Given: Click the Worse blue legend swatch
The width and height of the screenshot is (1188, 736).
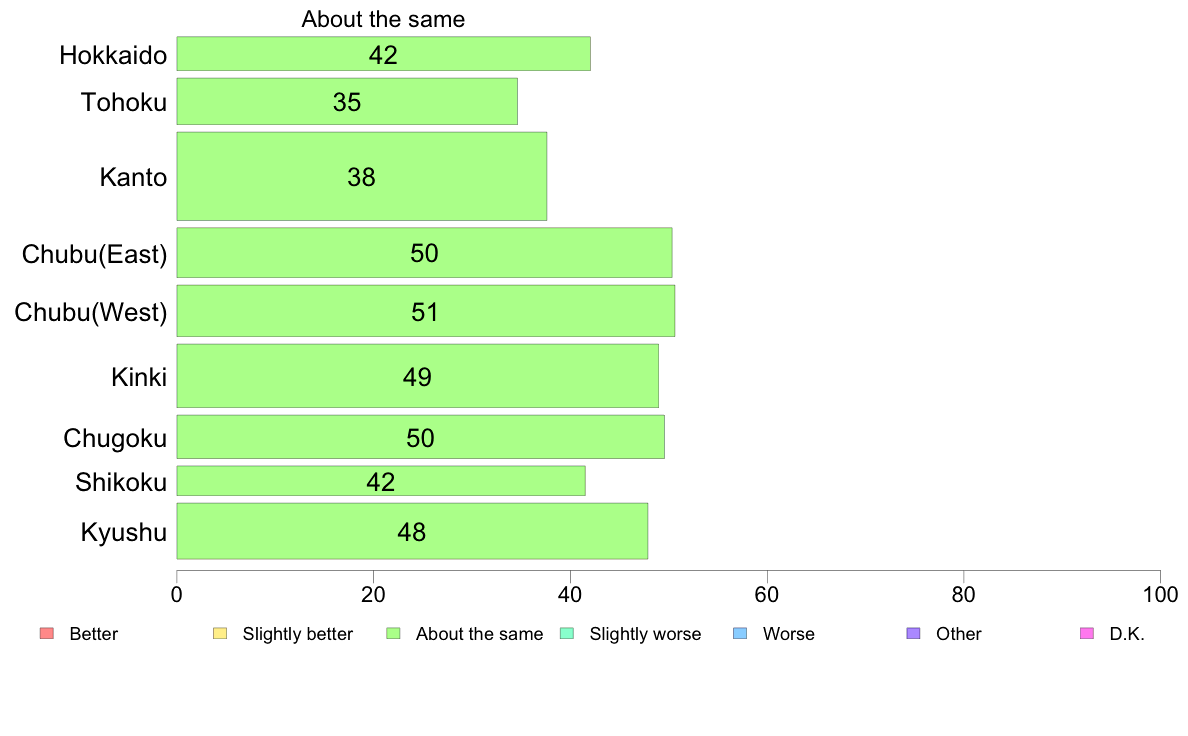Looking at the screenshot, I should point(740,634).
